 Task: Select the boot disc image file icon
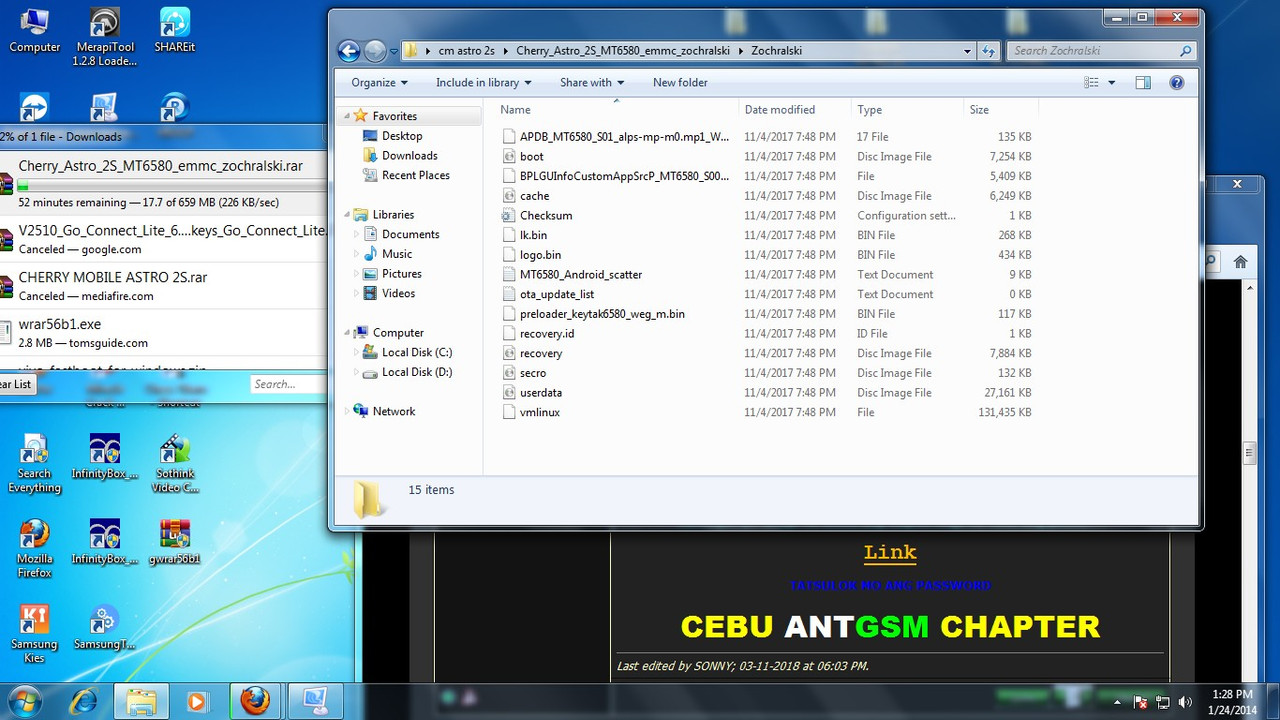click(x=509, y=156)
